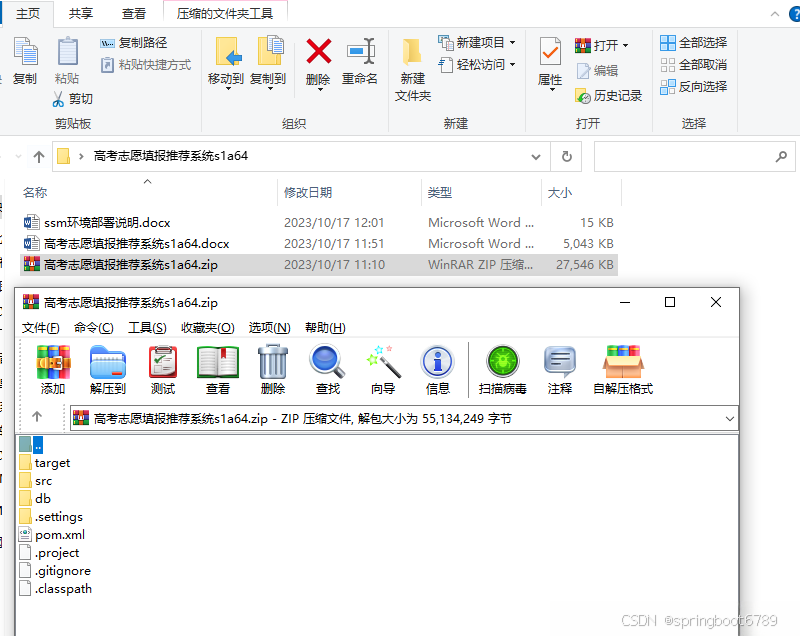The image size is (800, 636).
Task: Select the target folder in archive
Action: tap(45, 463)
